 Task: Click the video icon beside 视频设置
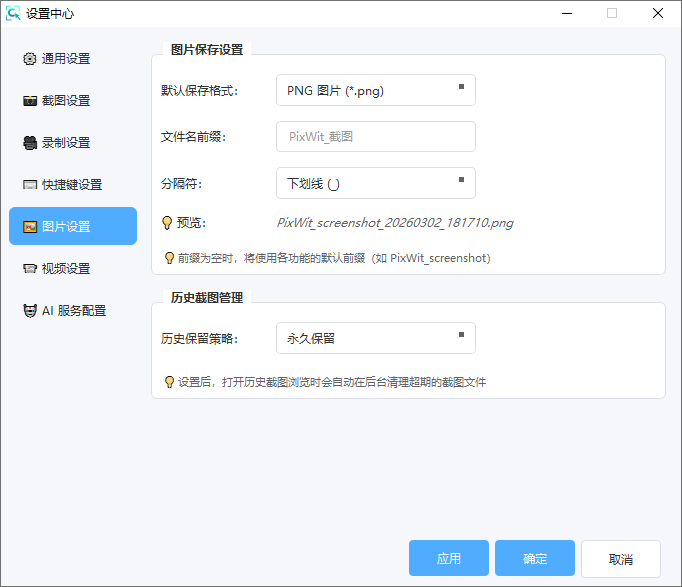click(30, 269)
